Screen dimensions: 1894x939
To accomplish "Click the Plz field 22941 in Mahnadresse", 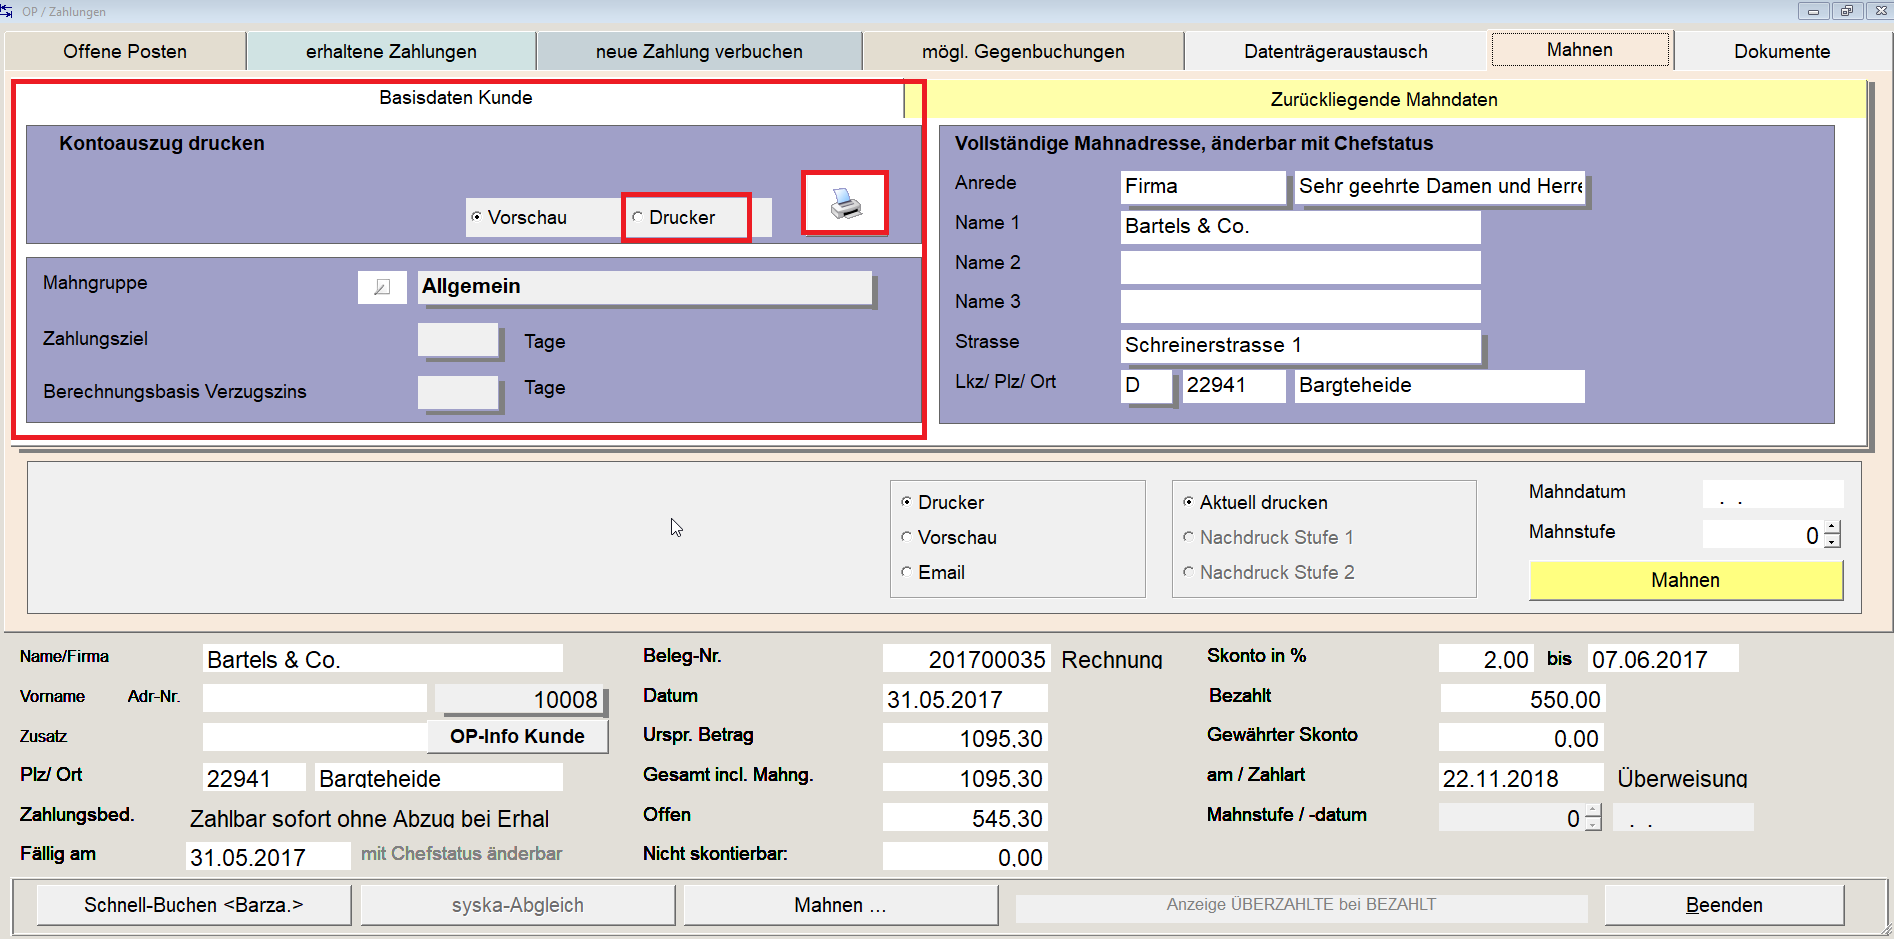I will click(x=1234, y=385).
